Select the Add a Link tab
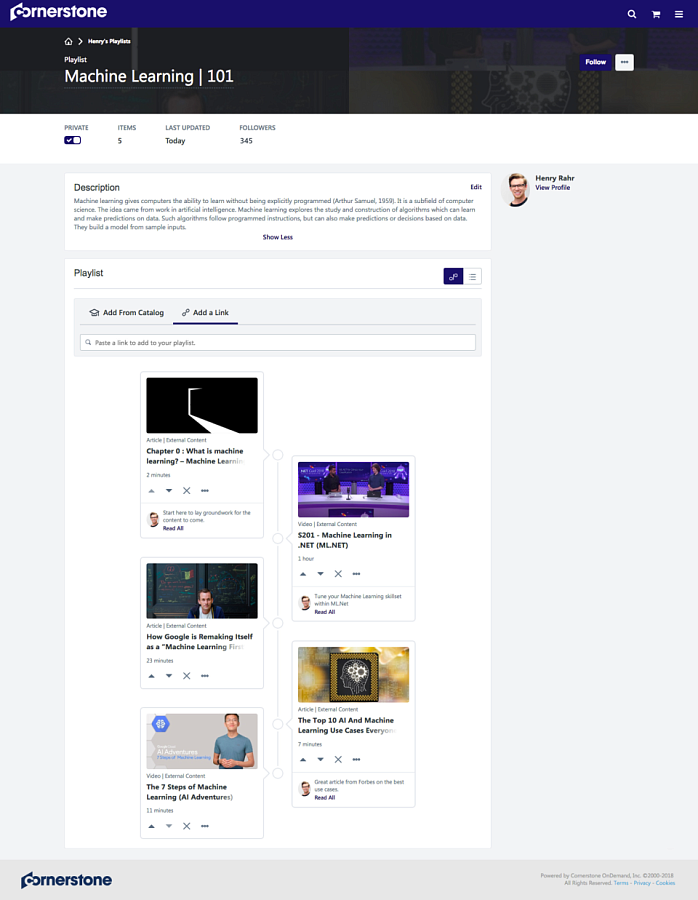The image size is (698, 900). coord(205,313)
